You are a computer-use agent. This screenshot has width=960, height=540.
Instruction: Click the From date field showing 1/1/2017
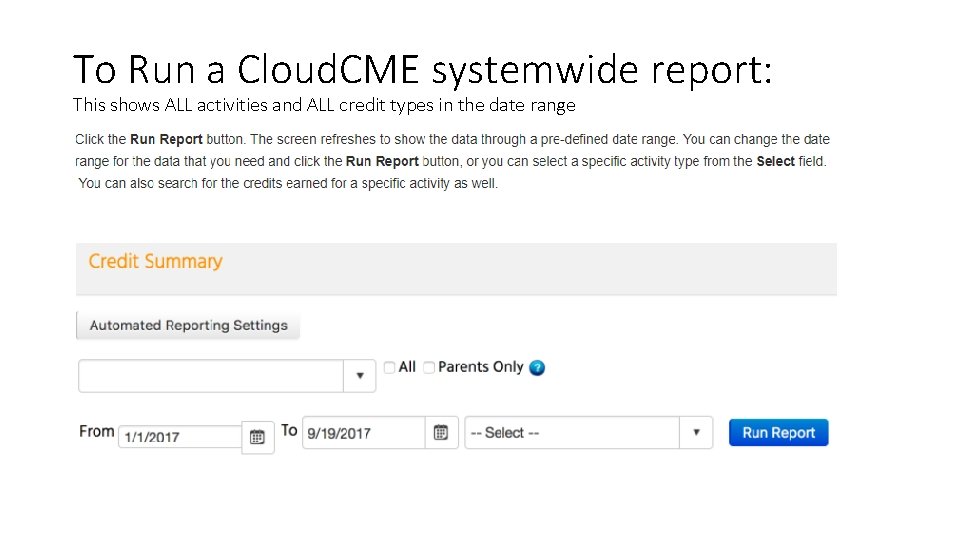[180, 437]
